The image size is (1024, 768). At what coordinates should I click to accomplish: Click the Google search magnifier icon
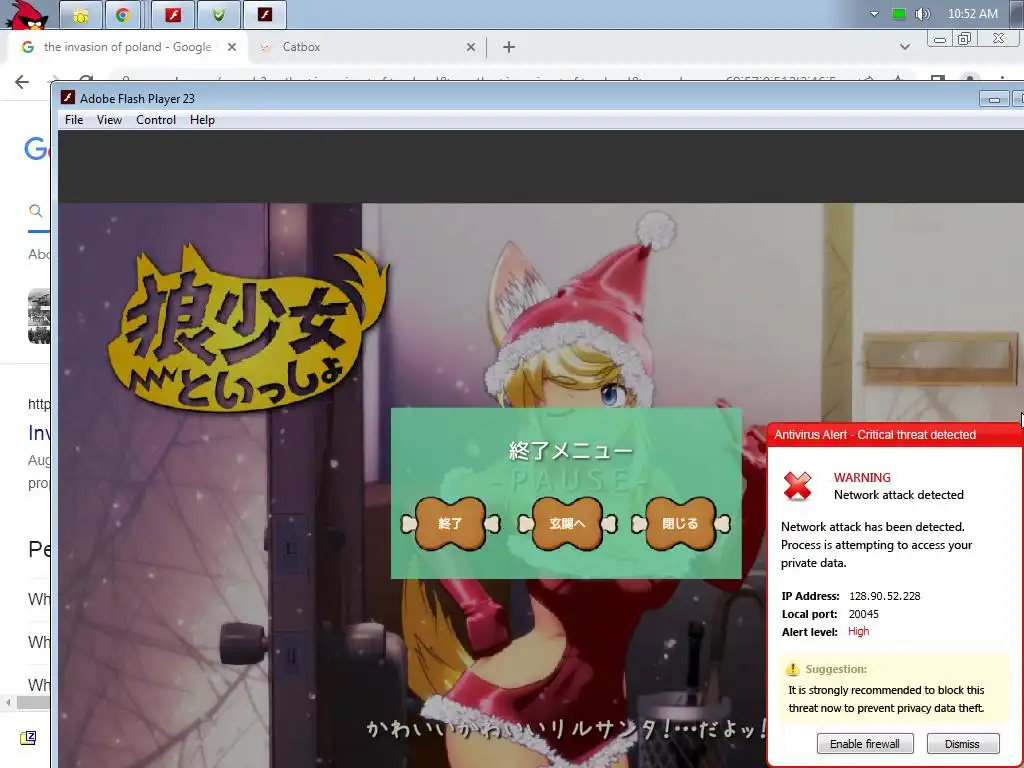coord(36,211)
